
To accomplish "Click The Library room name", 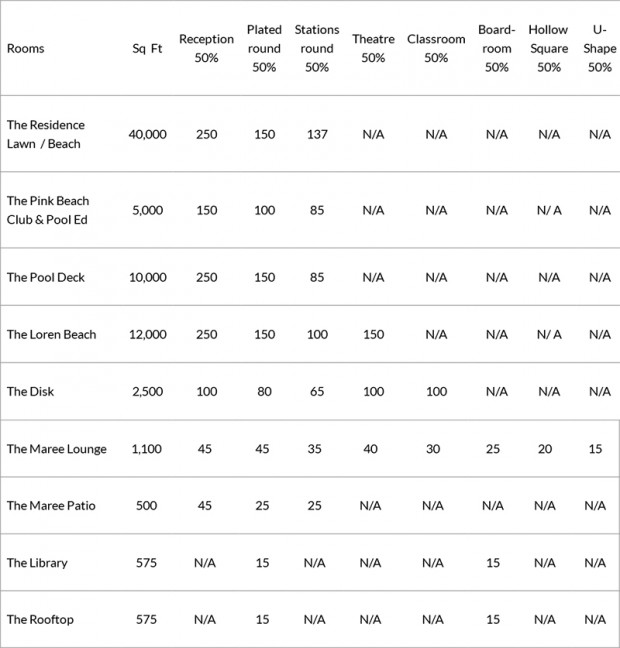I will click(37, 563).
